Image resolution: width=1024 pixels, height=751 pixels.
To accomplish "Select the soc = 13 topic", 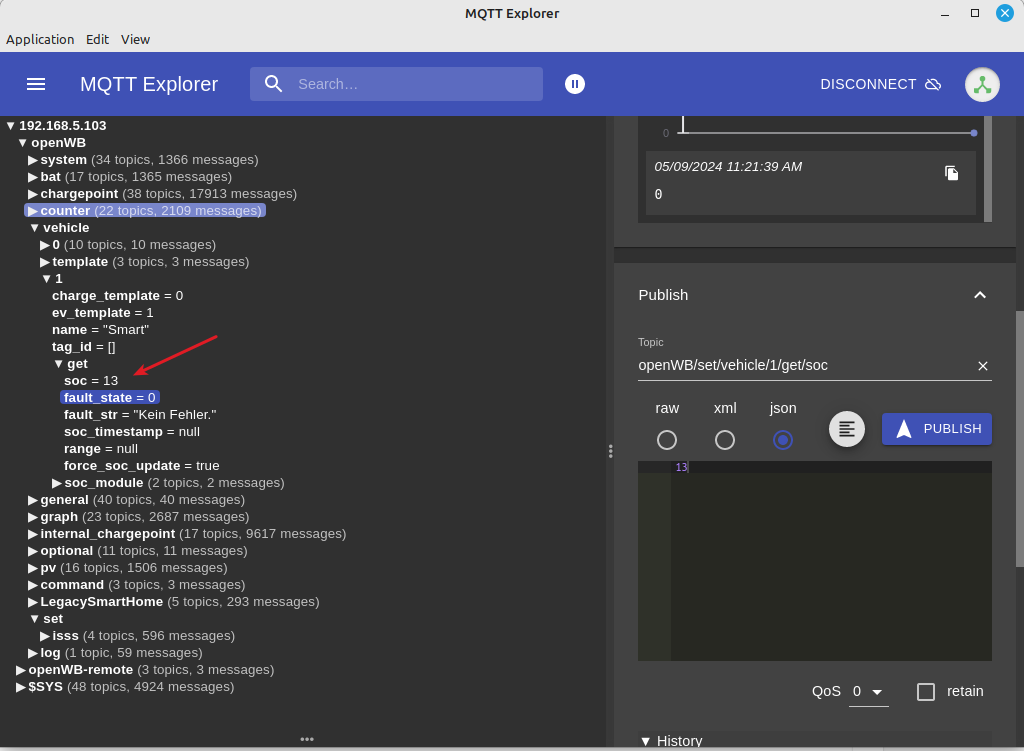I will click(x=91, y=381).
